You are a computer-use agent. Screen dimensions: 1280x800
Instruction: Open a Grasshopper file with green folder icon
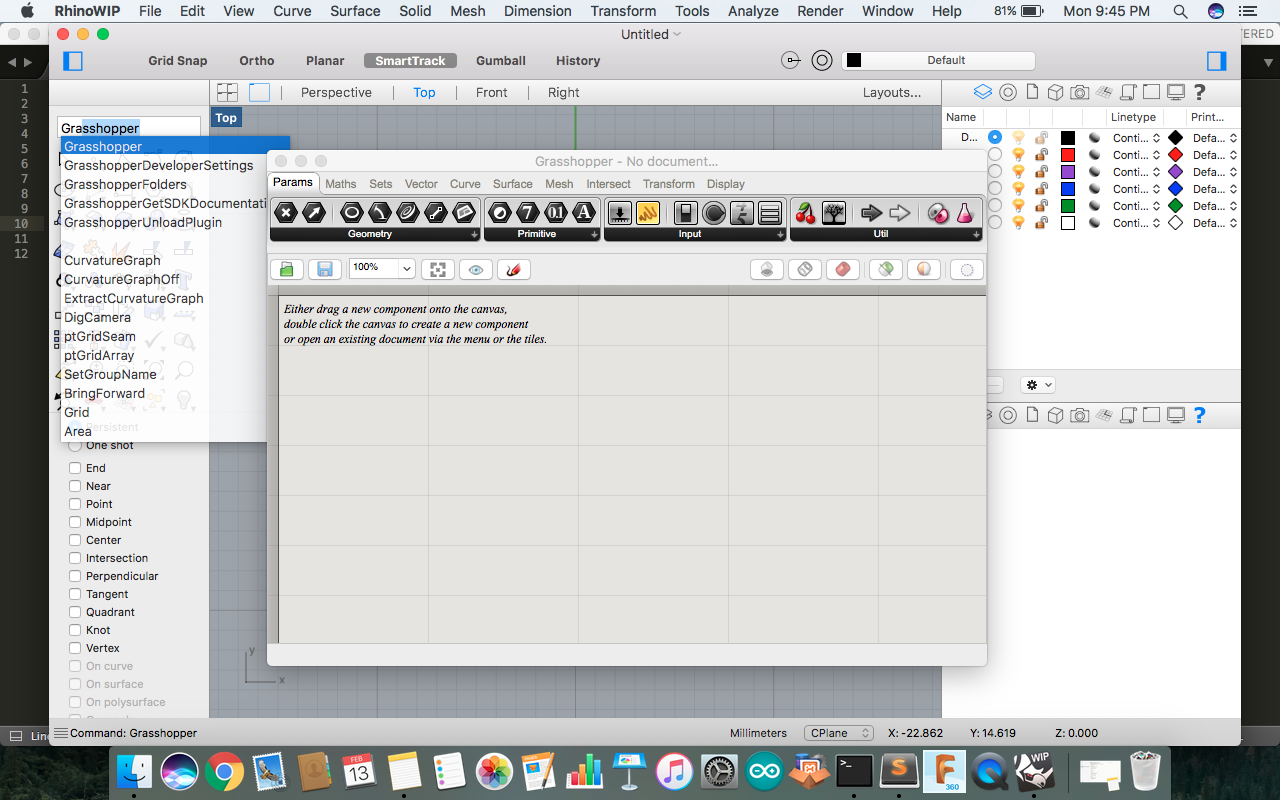pyautogui.click(x=287, y=269)
